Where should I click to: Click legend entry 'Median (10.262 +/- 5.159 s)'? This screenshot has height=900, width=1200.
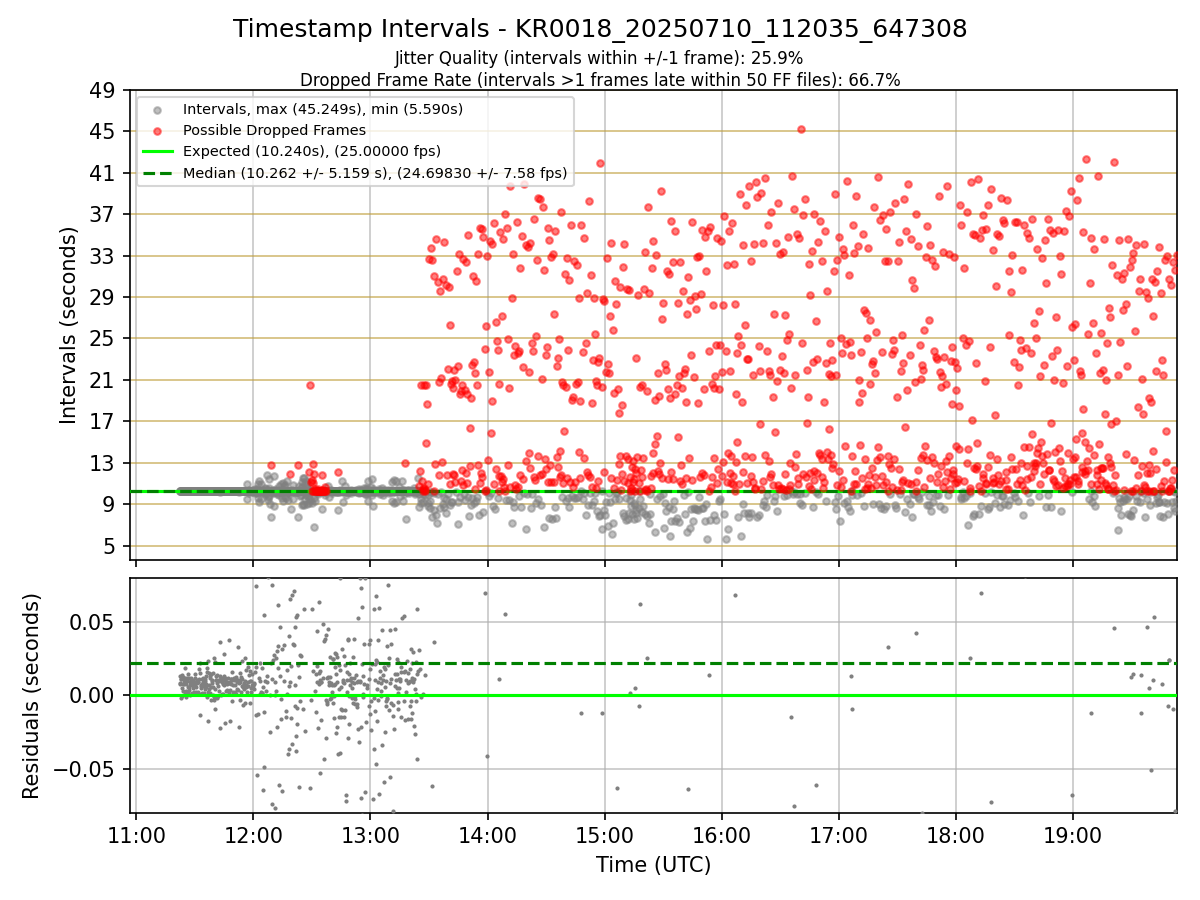click(376, 173)
